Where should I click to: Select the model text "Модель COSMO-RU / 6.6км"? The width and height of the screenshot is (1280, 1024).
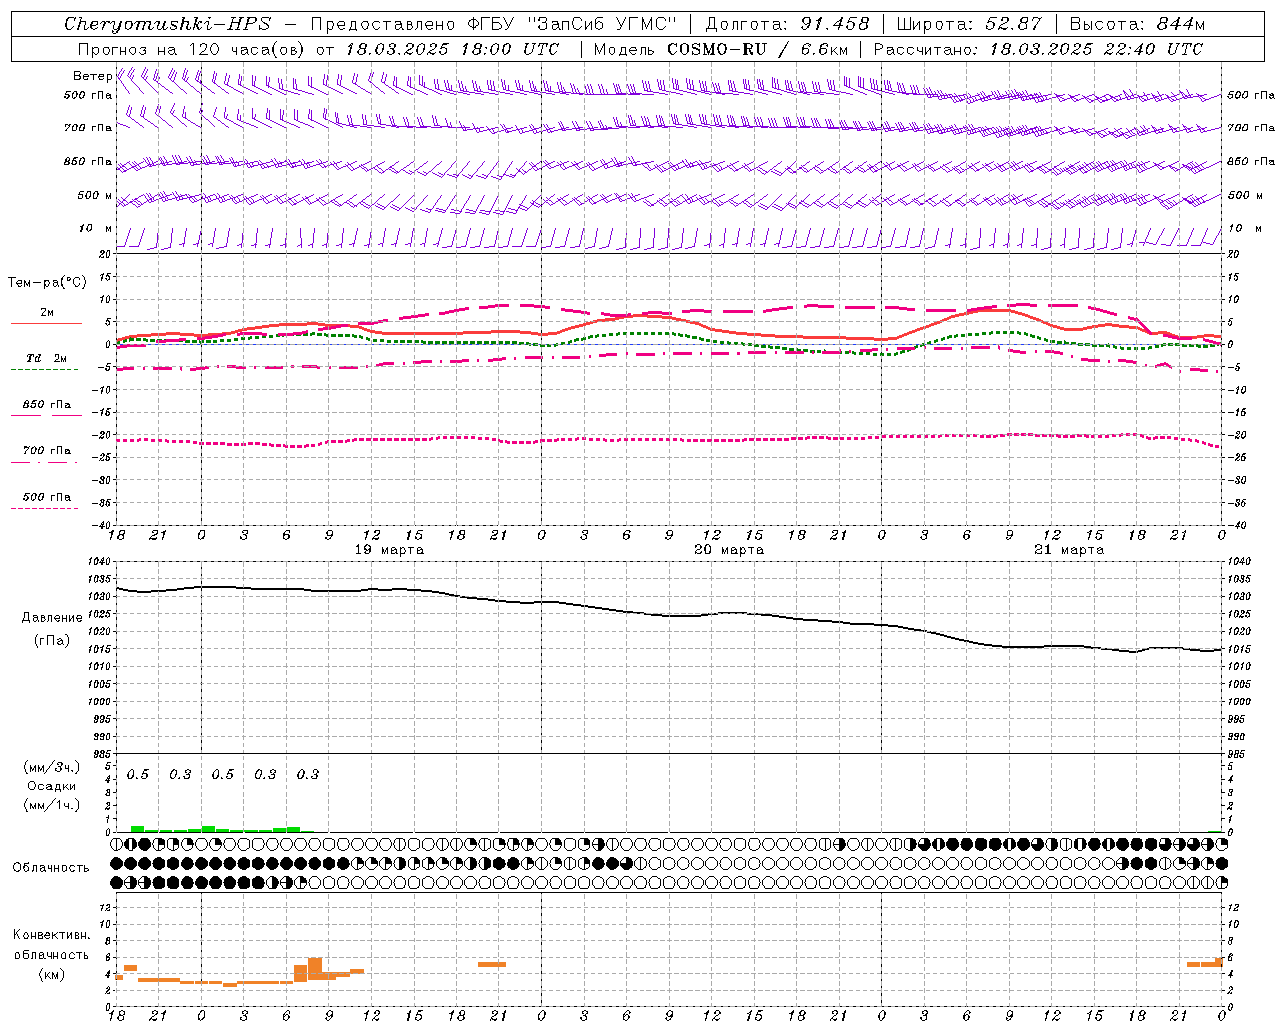(x=720, y=49)
